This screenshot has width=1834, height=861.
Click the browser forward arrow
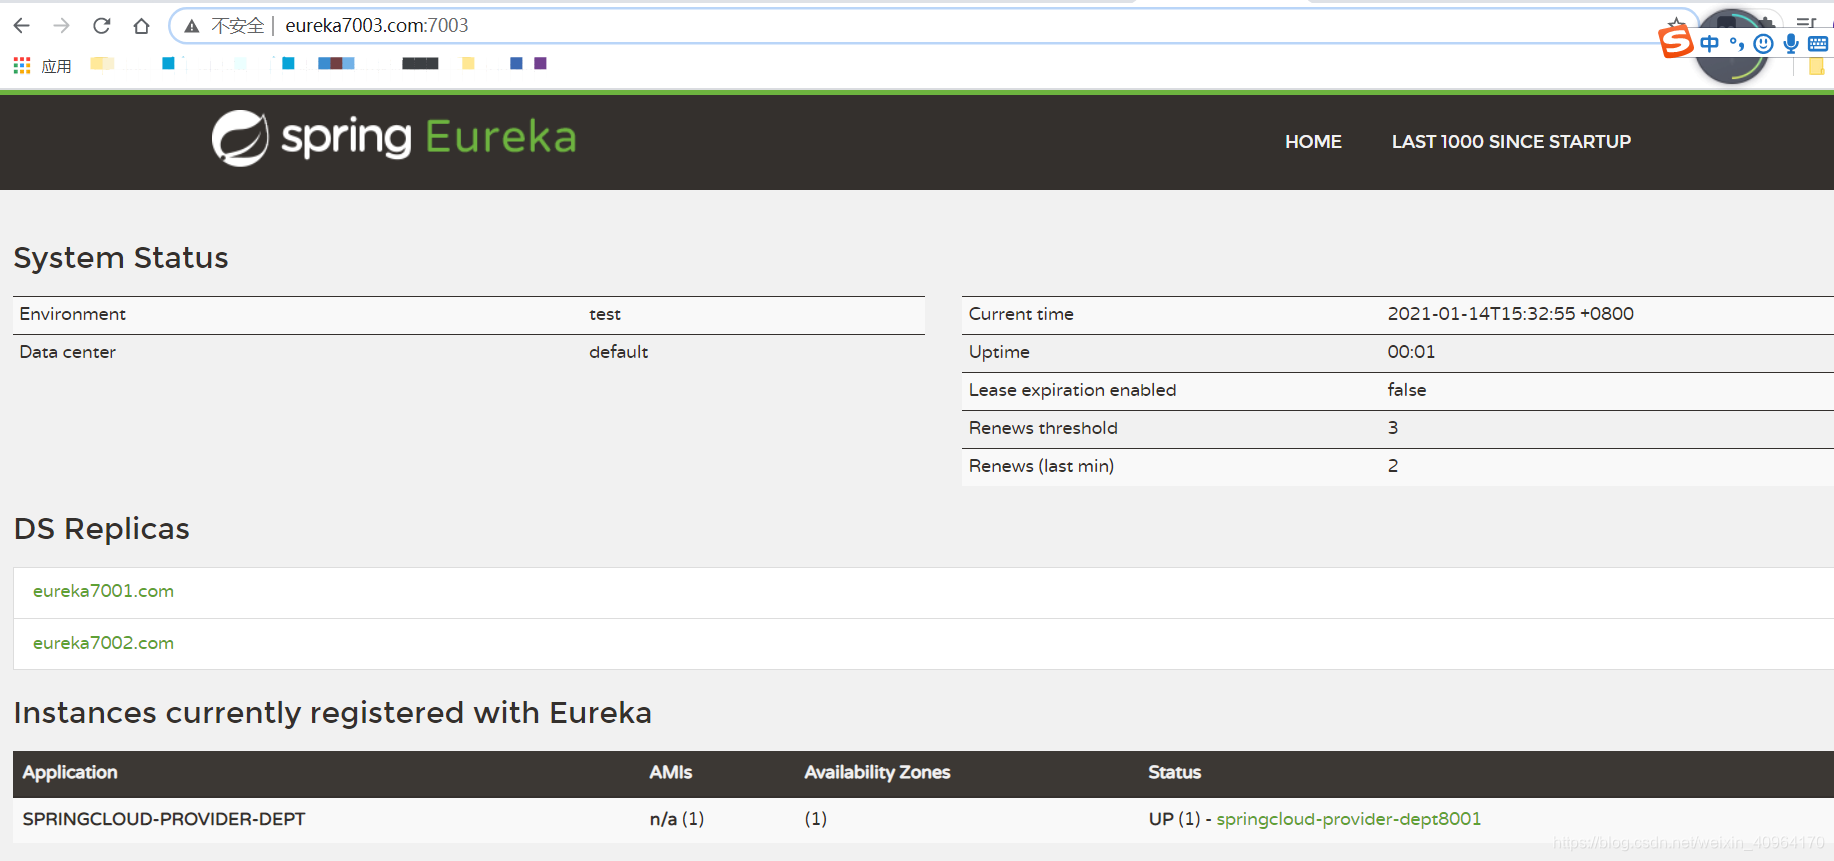[x=62, y=26]
